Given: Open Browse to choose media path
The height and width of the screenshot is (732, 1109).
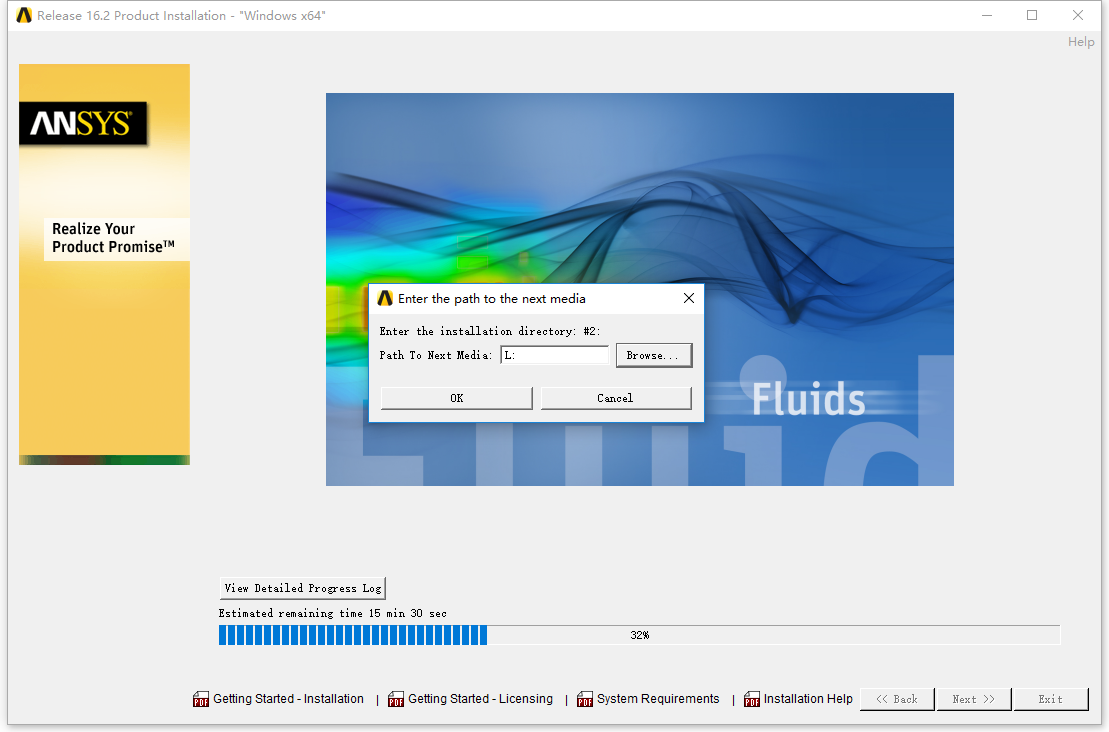Looking at the screenshot, I should coord(654,355).
